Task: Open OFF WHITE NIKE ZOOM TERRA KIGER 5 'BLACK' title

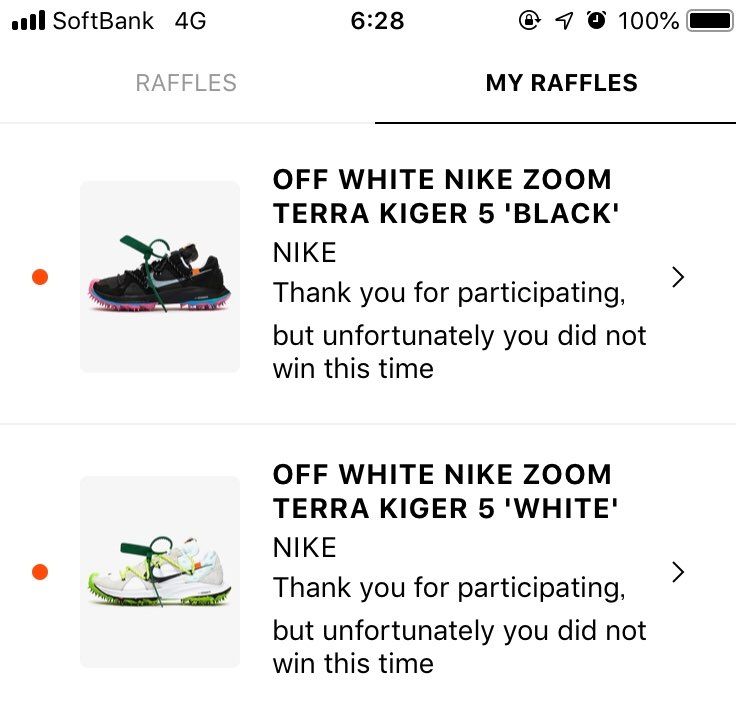Action: pos(442,197)
